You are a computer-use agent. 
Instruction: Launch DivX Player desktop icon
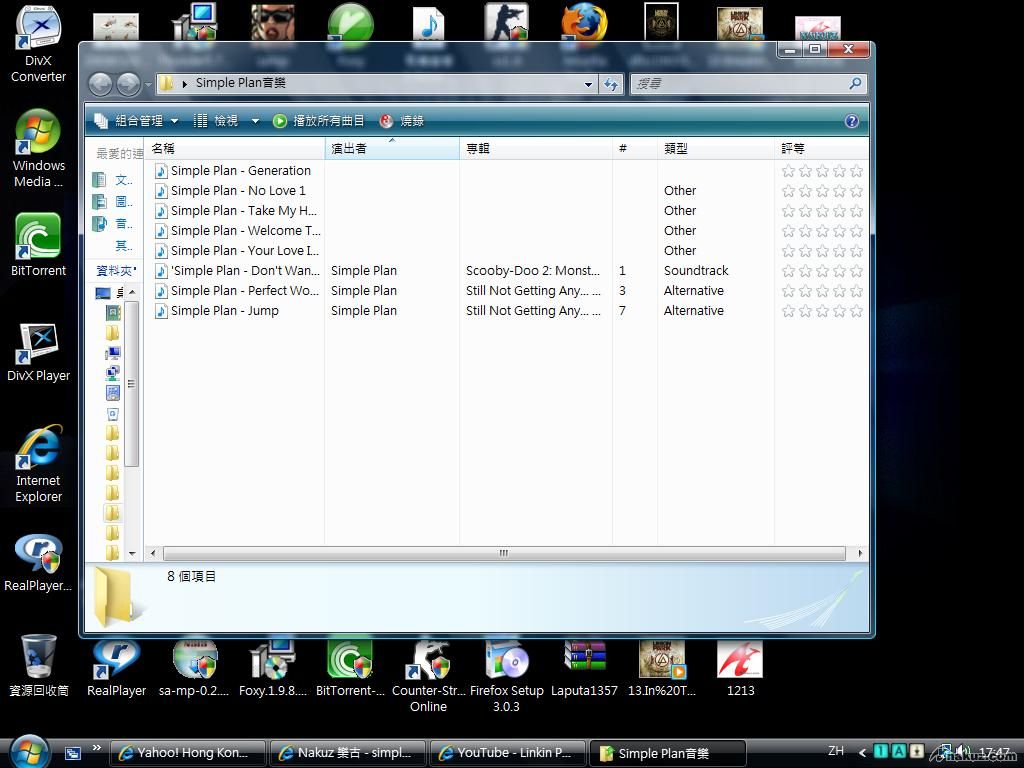[39, 351]
